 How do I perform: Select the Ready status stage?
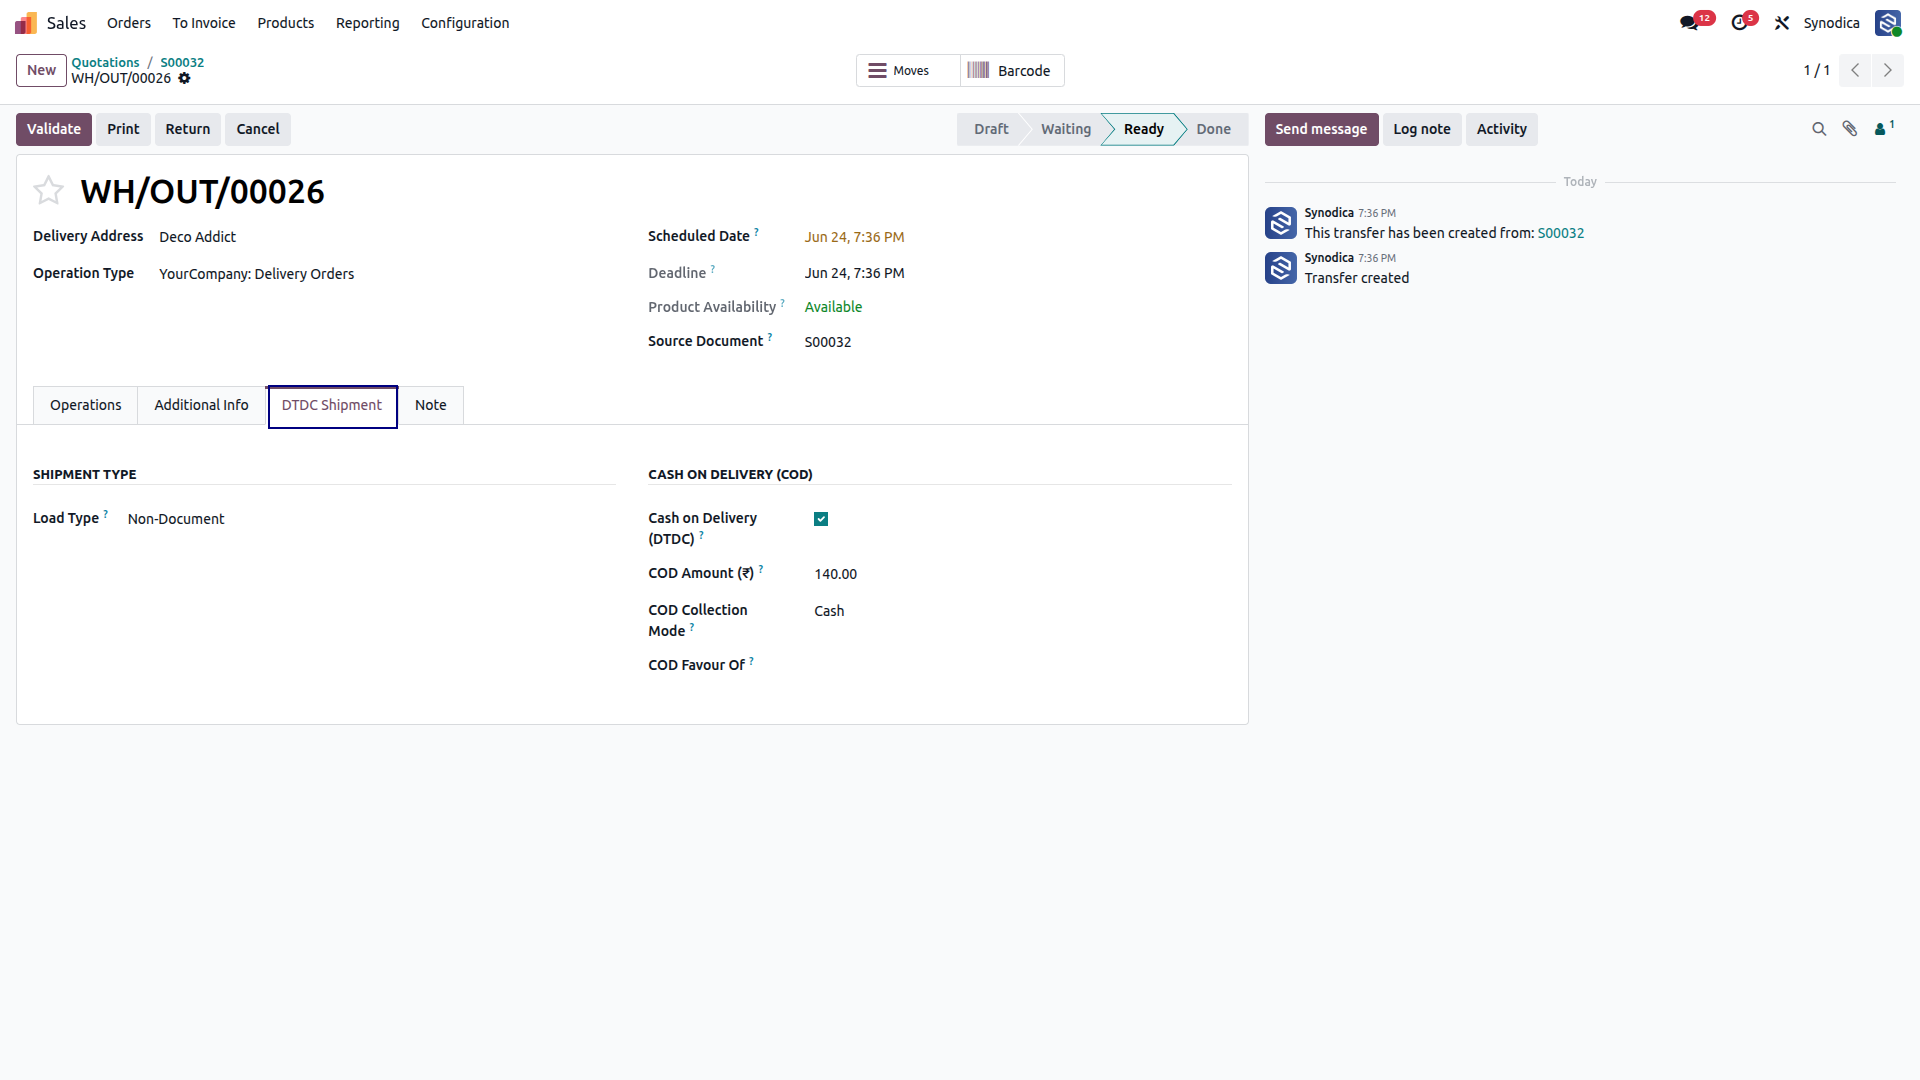(1143, 129)
